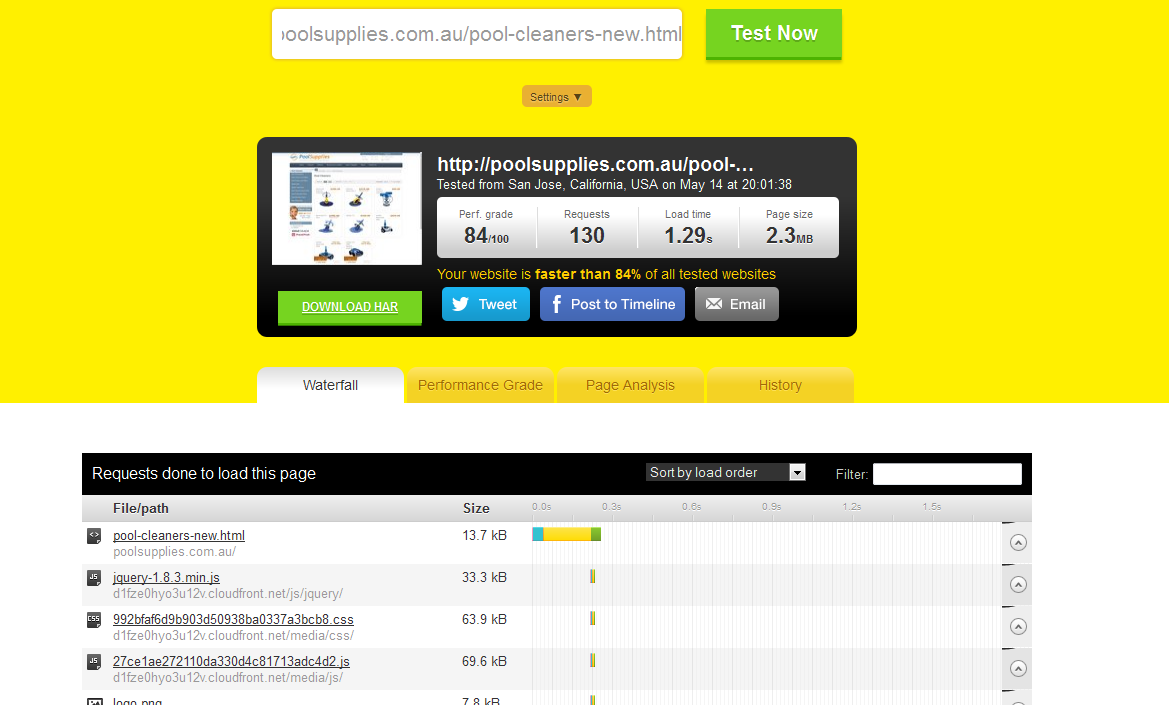Open the Sort by load order dropdown
The image size is (1169, 705).
click(x=725, y=473)
